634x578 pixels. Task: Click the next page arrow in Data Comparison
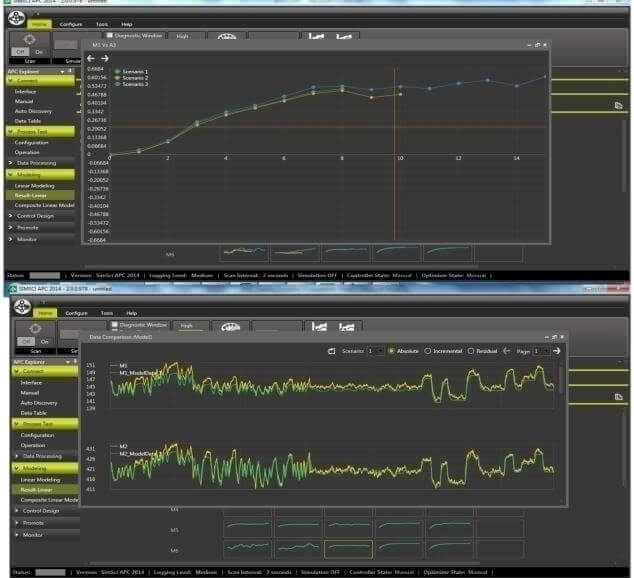(x=557, y=351)
